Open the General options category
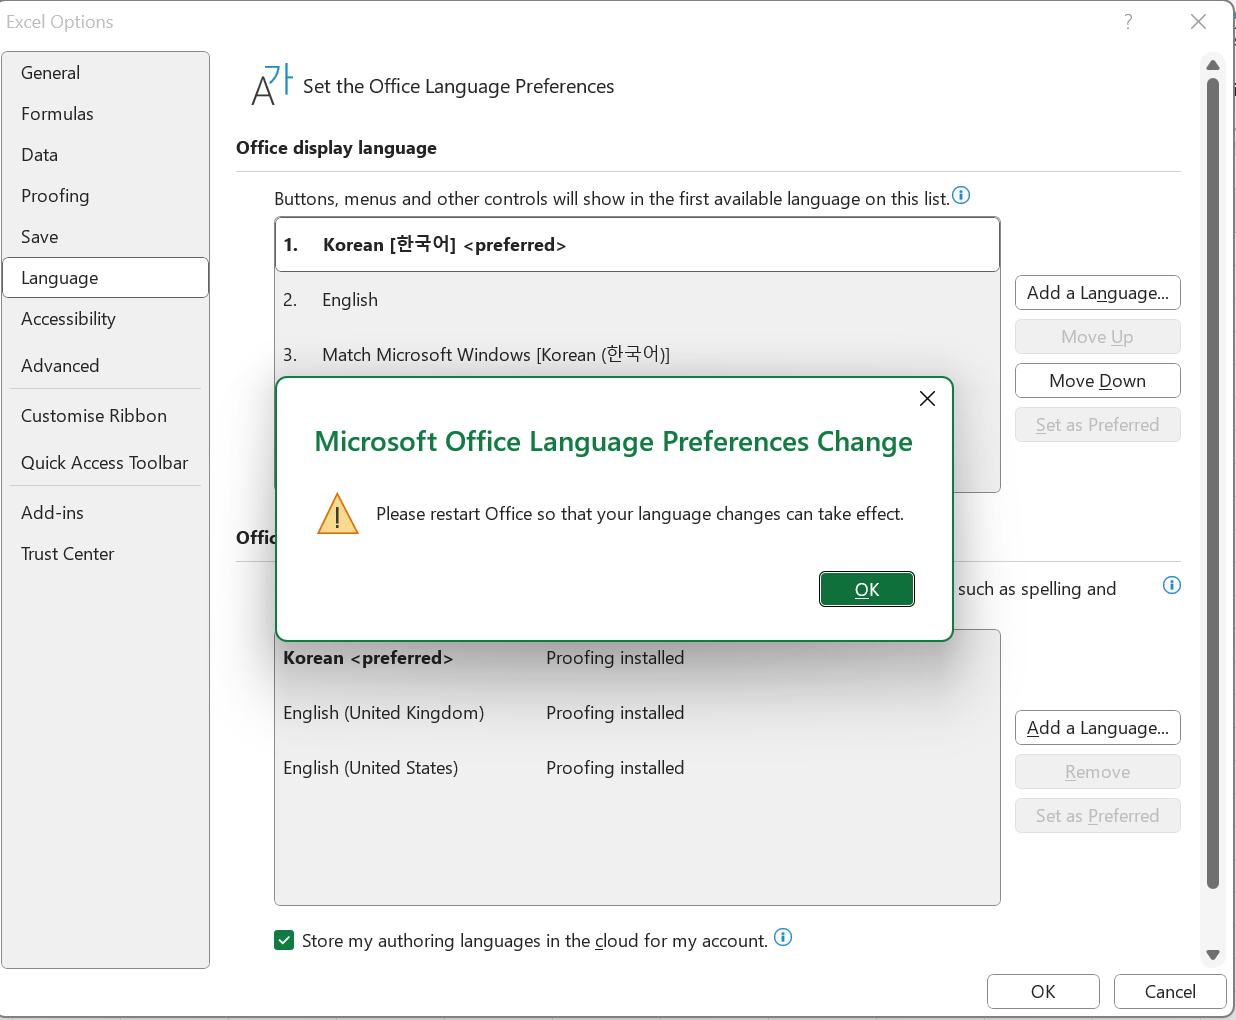1236x1020 pixels. pyautogui.click(x=105, y=73)
